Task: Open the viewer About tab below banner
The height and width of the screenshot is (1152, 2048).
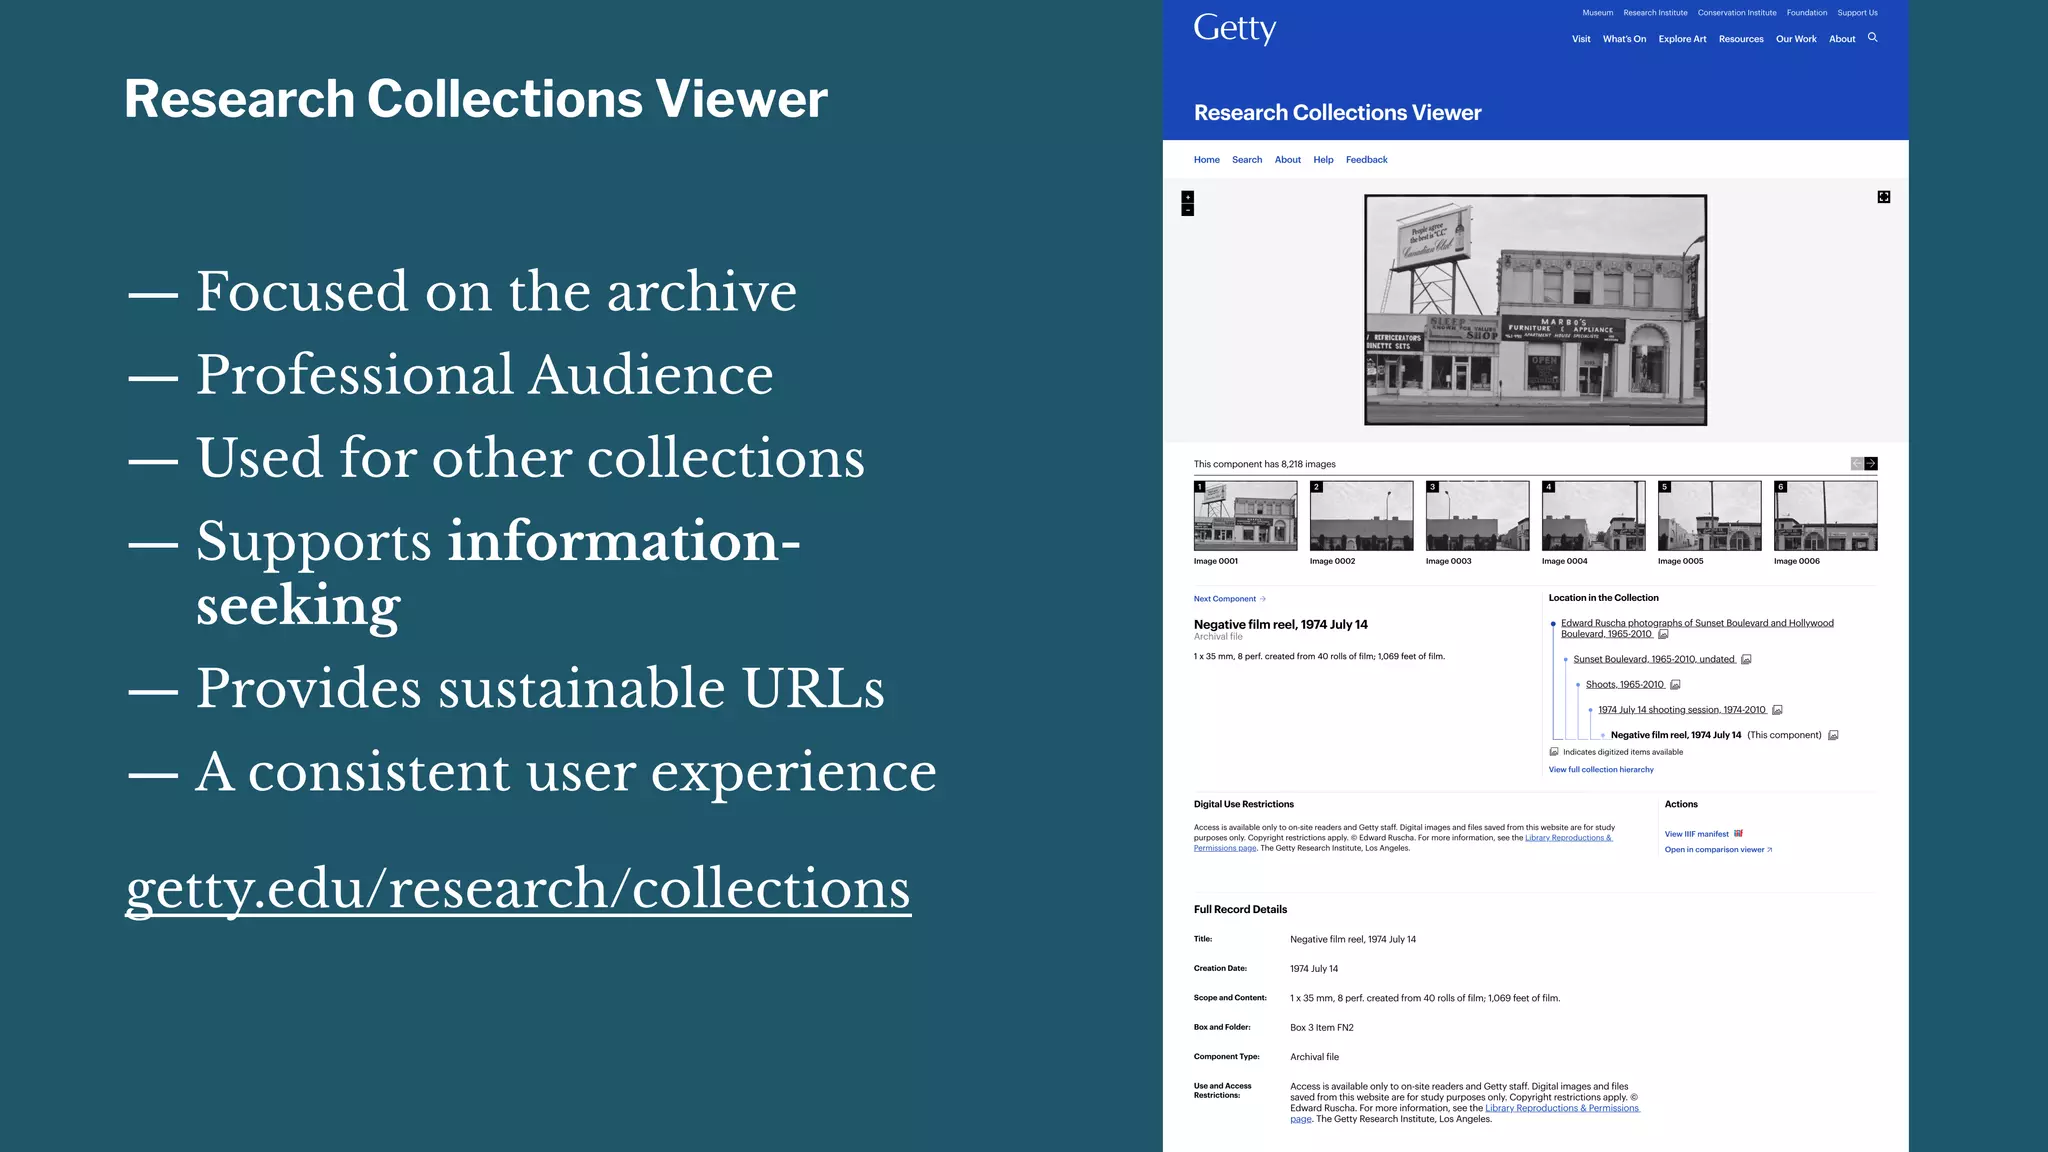Action: click(1288, 160)
